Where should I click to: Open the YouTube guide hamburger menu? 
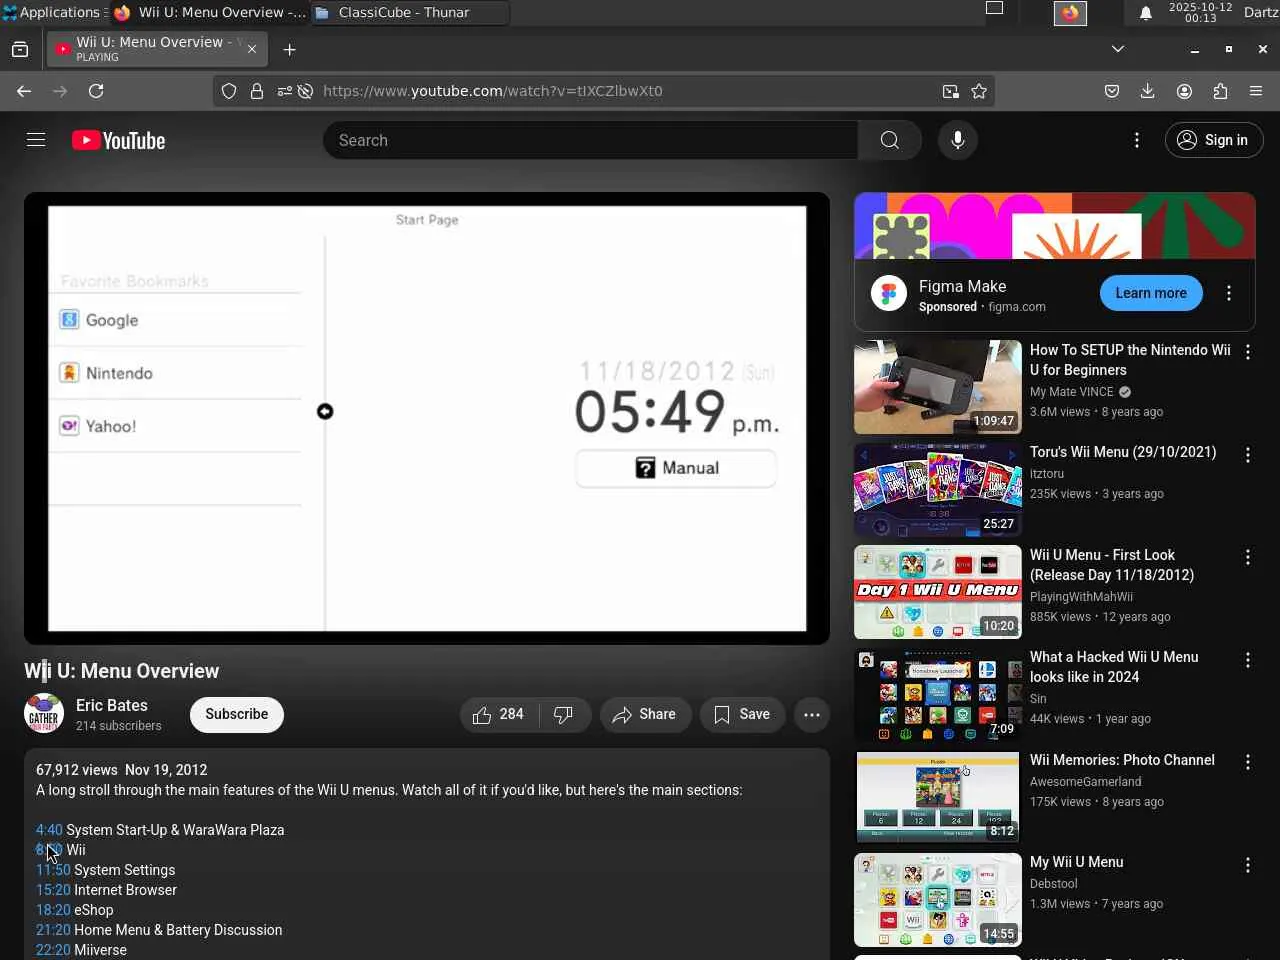(36, 140)
